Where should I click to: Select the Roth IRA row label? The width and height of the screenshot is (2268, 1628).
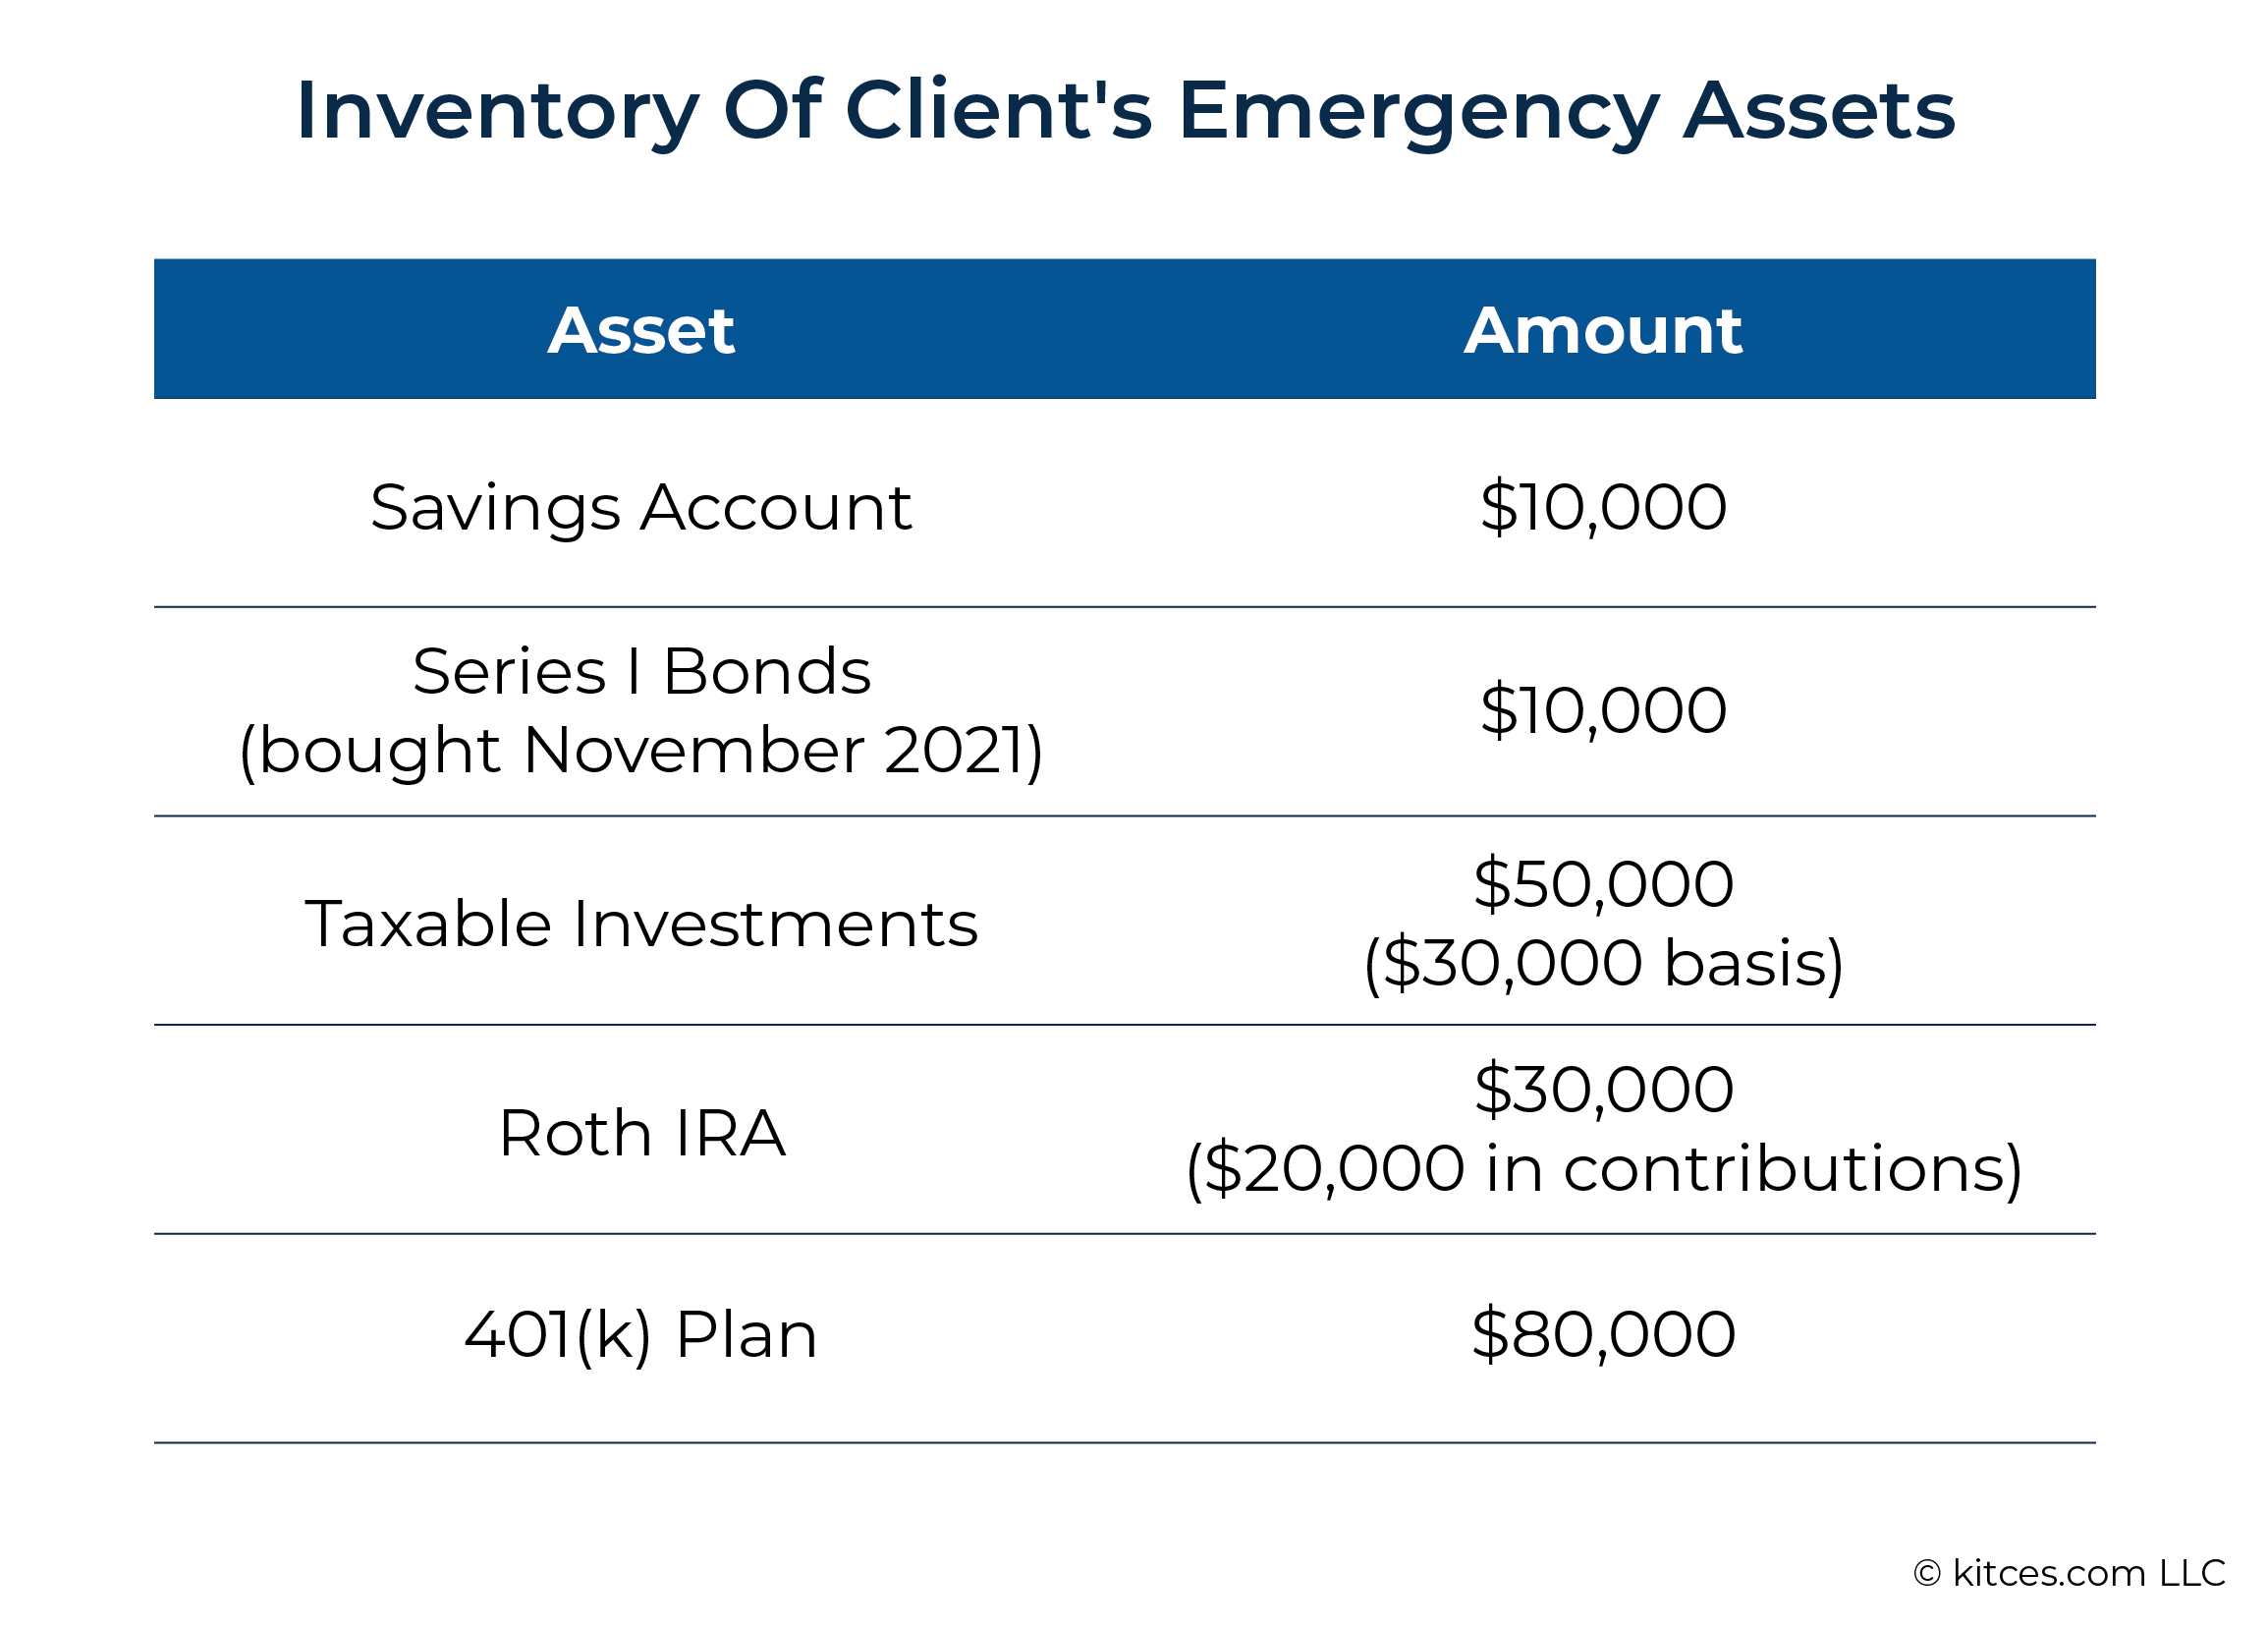click(x=641, y=1134)
